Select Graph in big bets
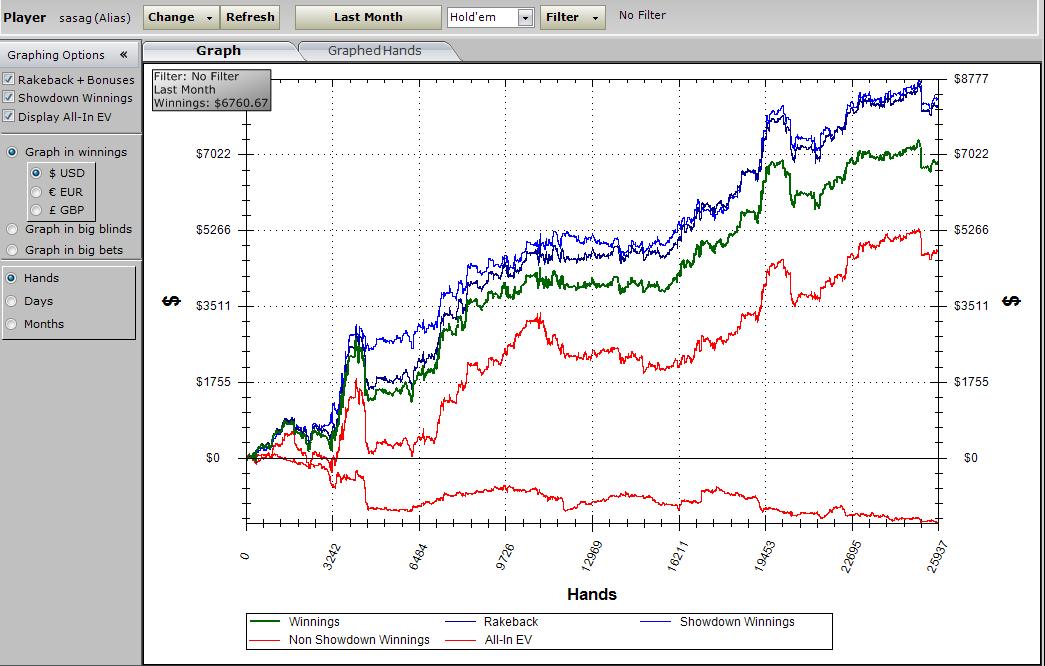 coord(12,250)
